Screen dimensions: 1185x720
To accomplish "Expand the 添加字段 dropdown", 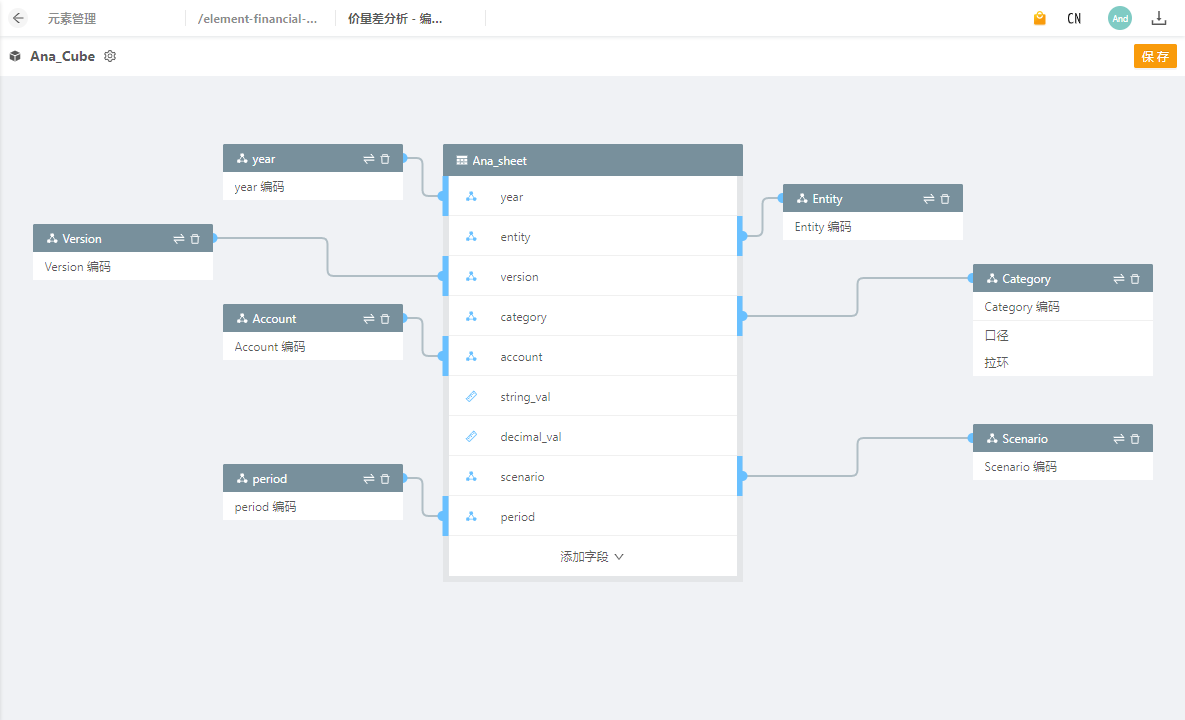I will [x=592, y=557].
